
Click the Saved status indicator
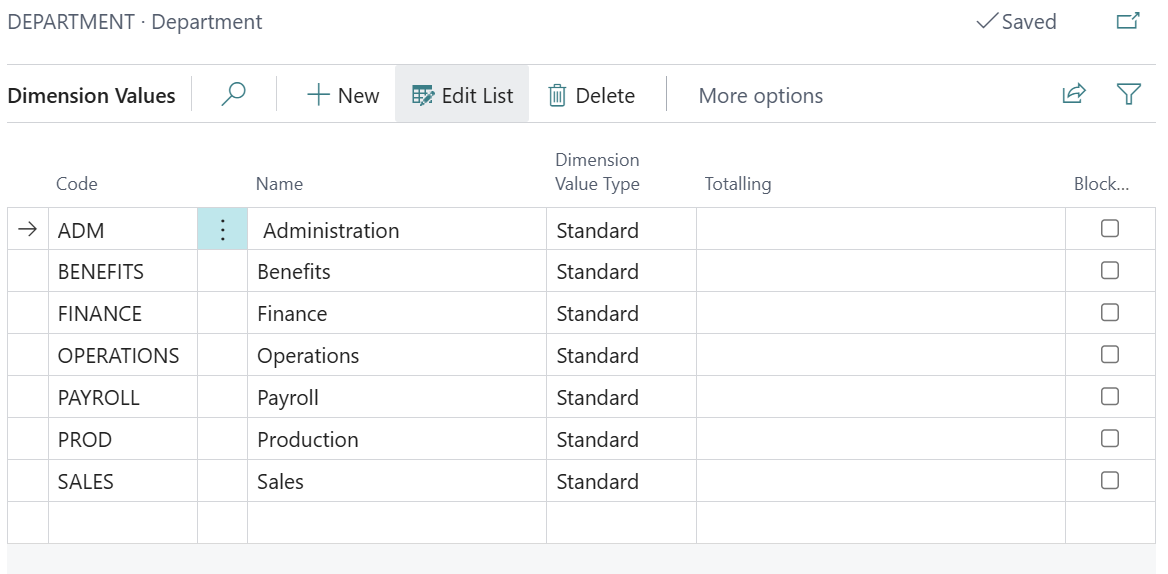tap(1016, 22)
